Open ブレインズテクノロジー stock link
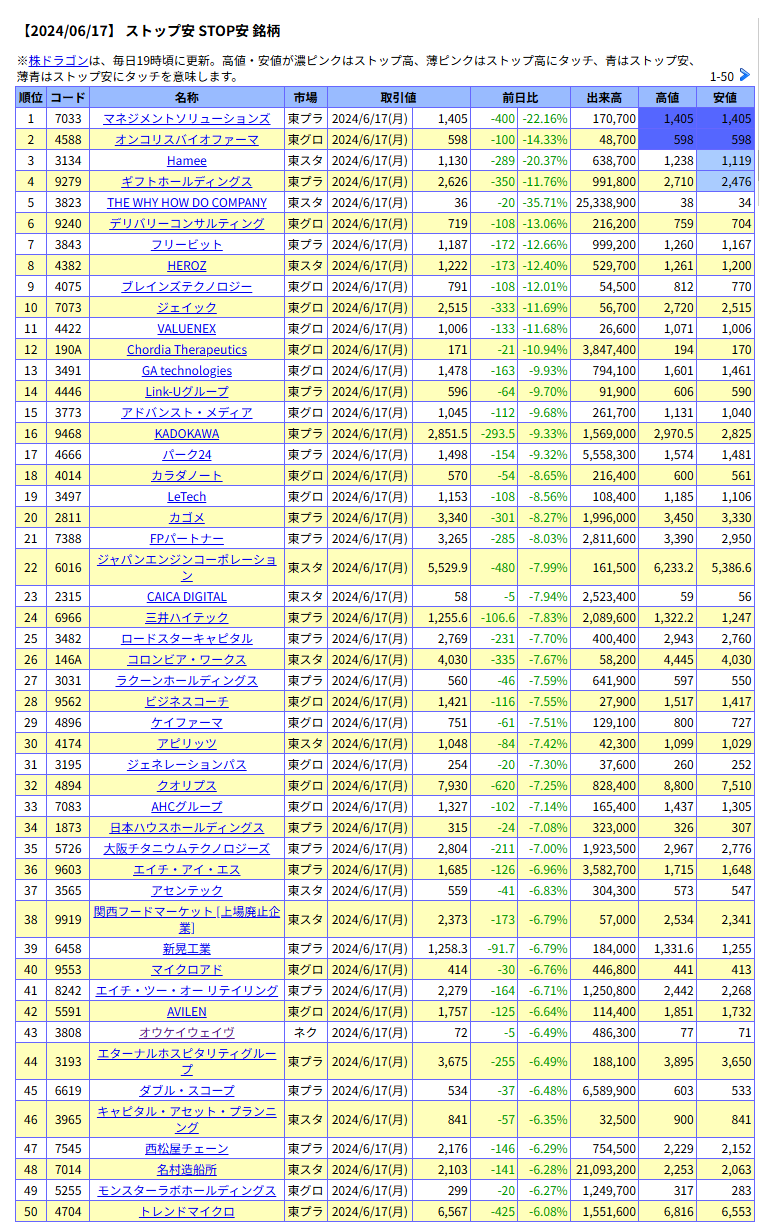 [x=187, y=286]
